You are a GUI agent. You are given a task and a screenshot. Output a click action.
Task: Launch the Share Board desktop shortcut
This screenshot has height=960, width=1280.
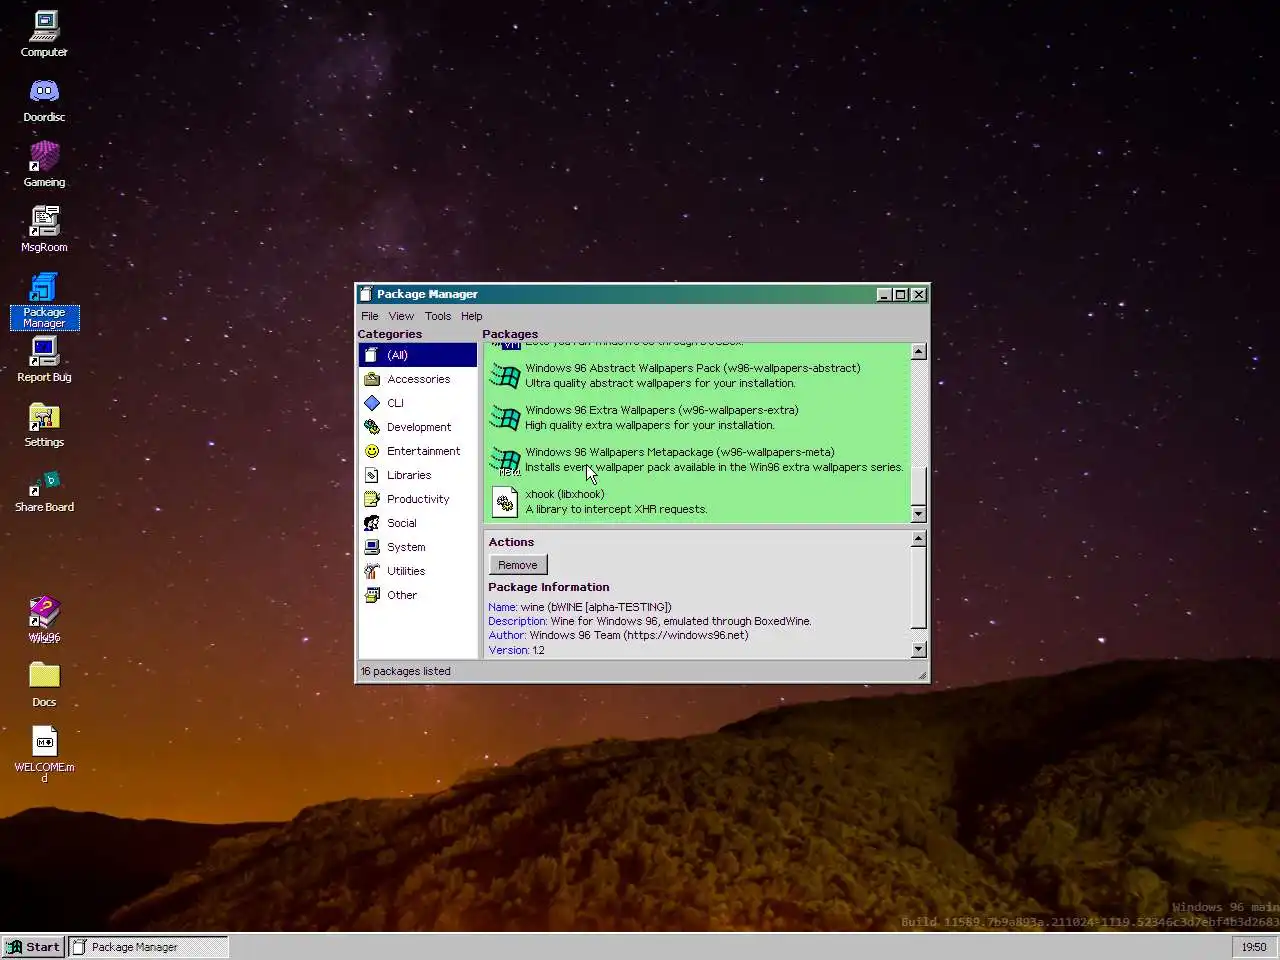coord(44,489)
